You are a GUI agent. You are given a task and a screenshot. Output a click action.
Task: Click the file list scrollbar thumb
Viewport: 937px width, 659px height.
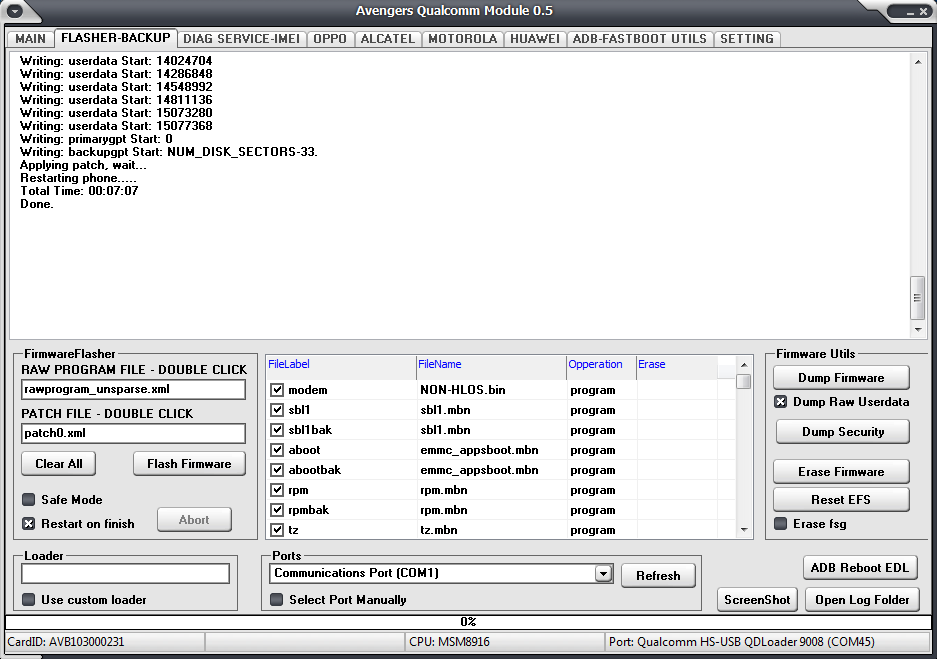744,382
